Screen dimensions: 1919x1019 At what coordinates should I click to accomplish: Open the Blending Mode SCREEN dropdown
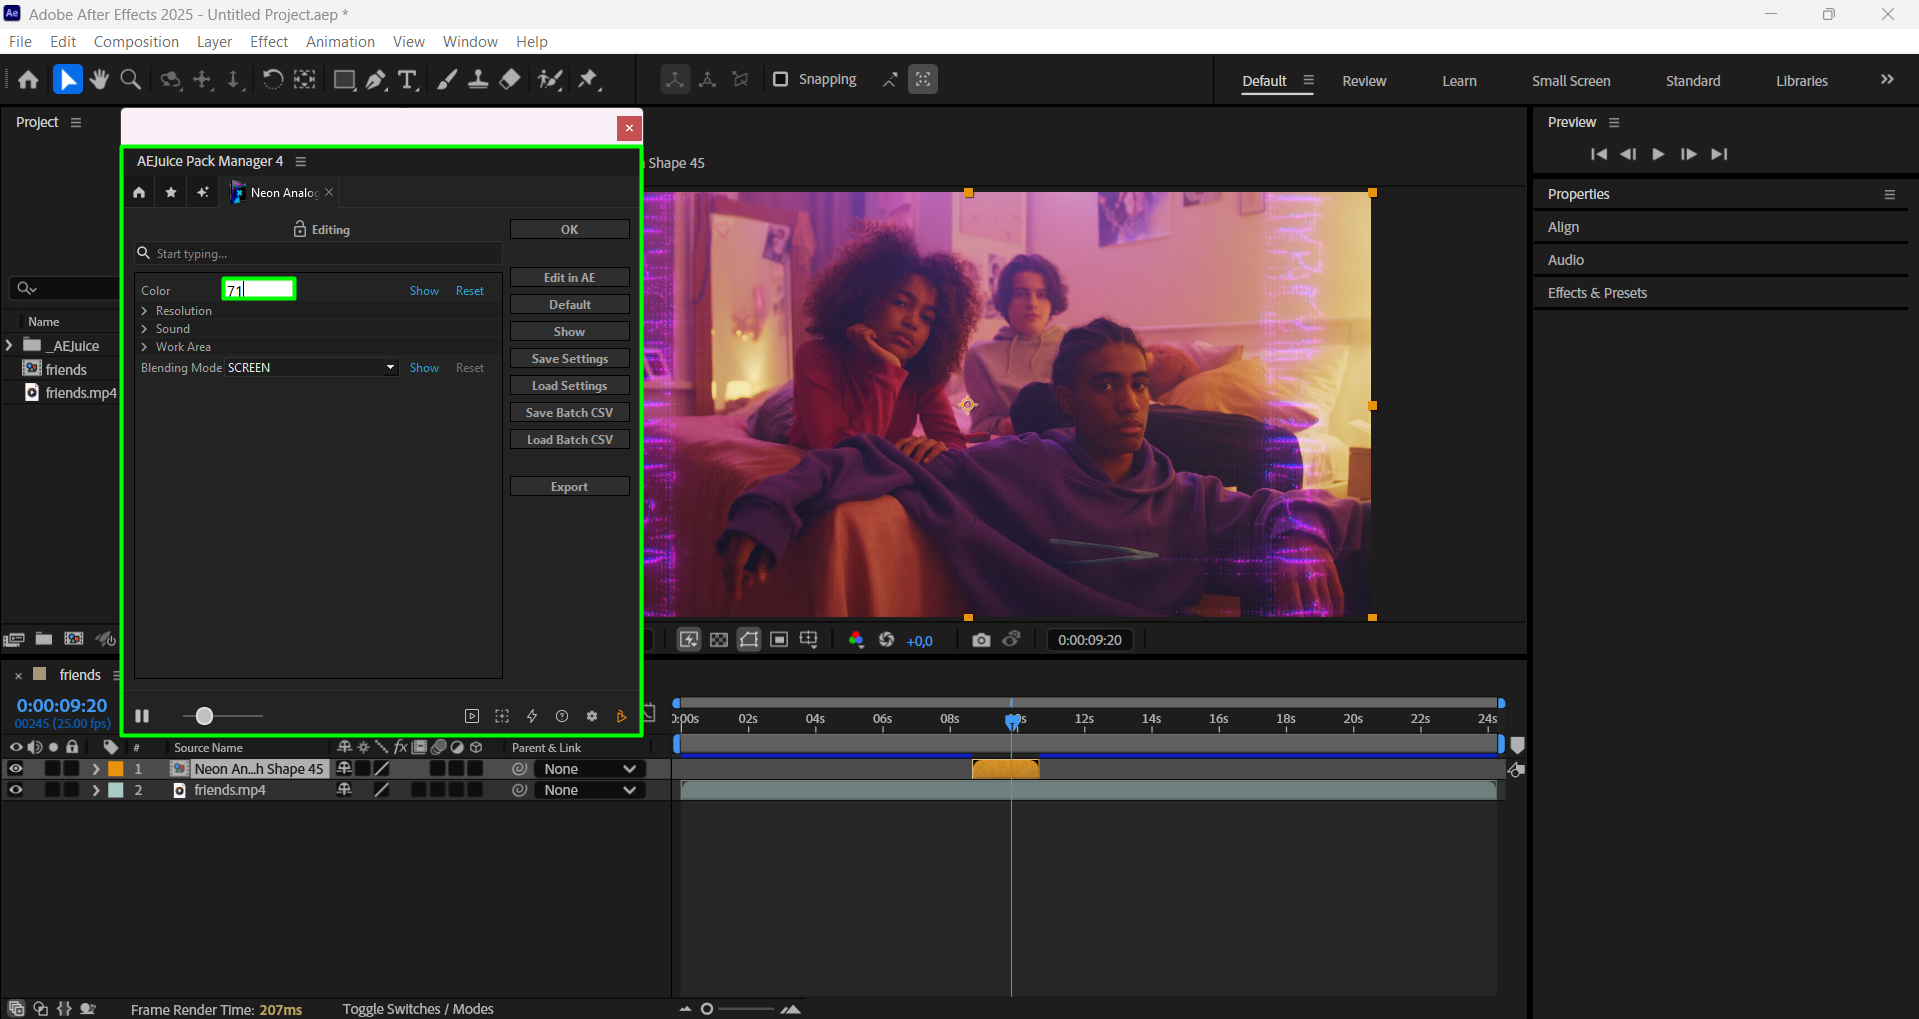311,368
